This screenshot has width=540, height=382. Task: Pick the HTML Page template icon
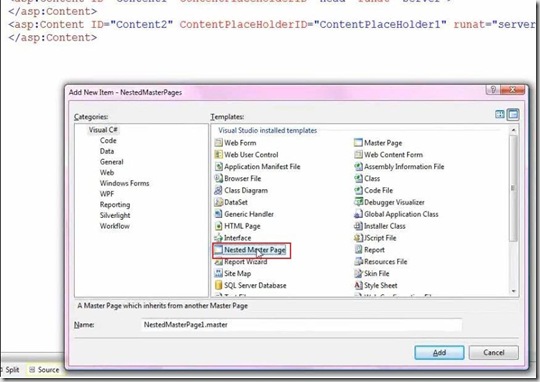pos(218,226)
